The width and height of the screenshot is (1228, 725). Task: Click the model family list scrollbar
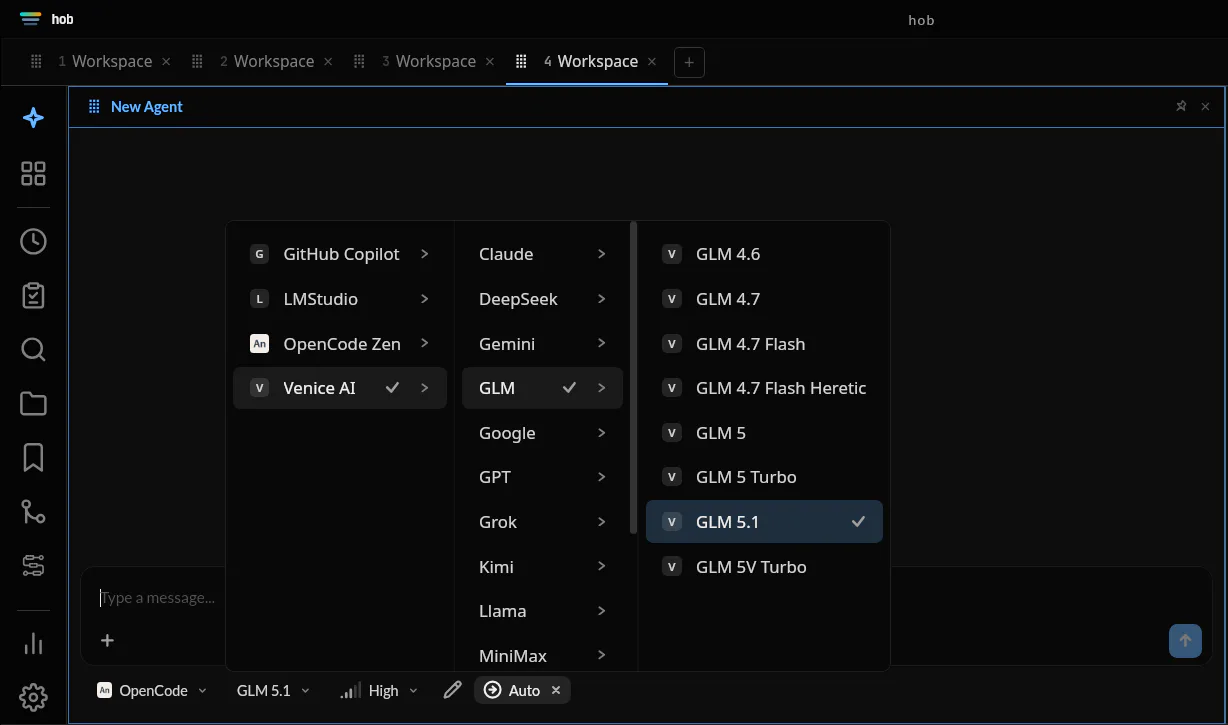click(x=634, y=378)
